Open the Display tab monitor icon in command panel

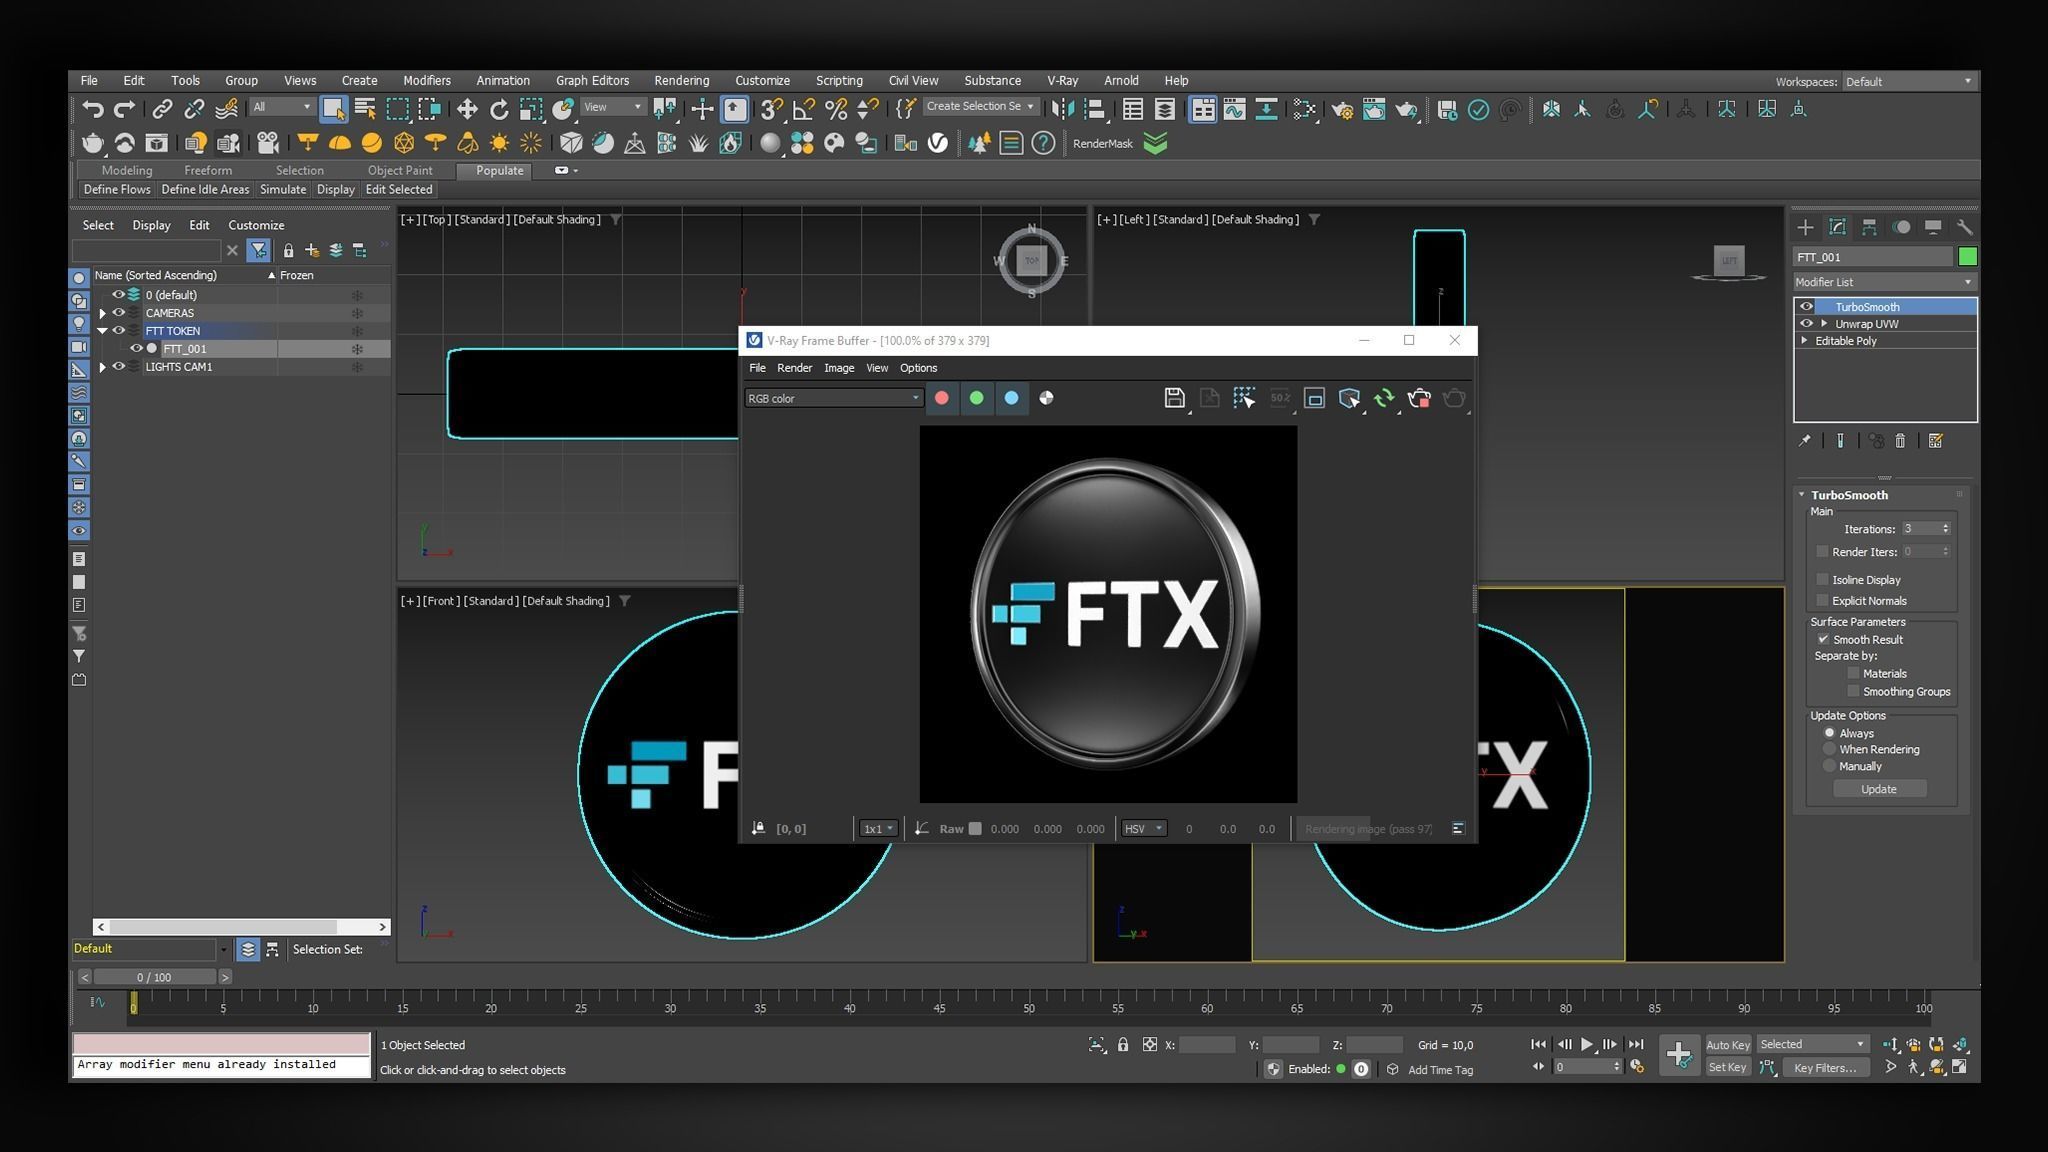[1933, 227]
